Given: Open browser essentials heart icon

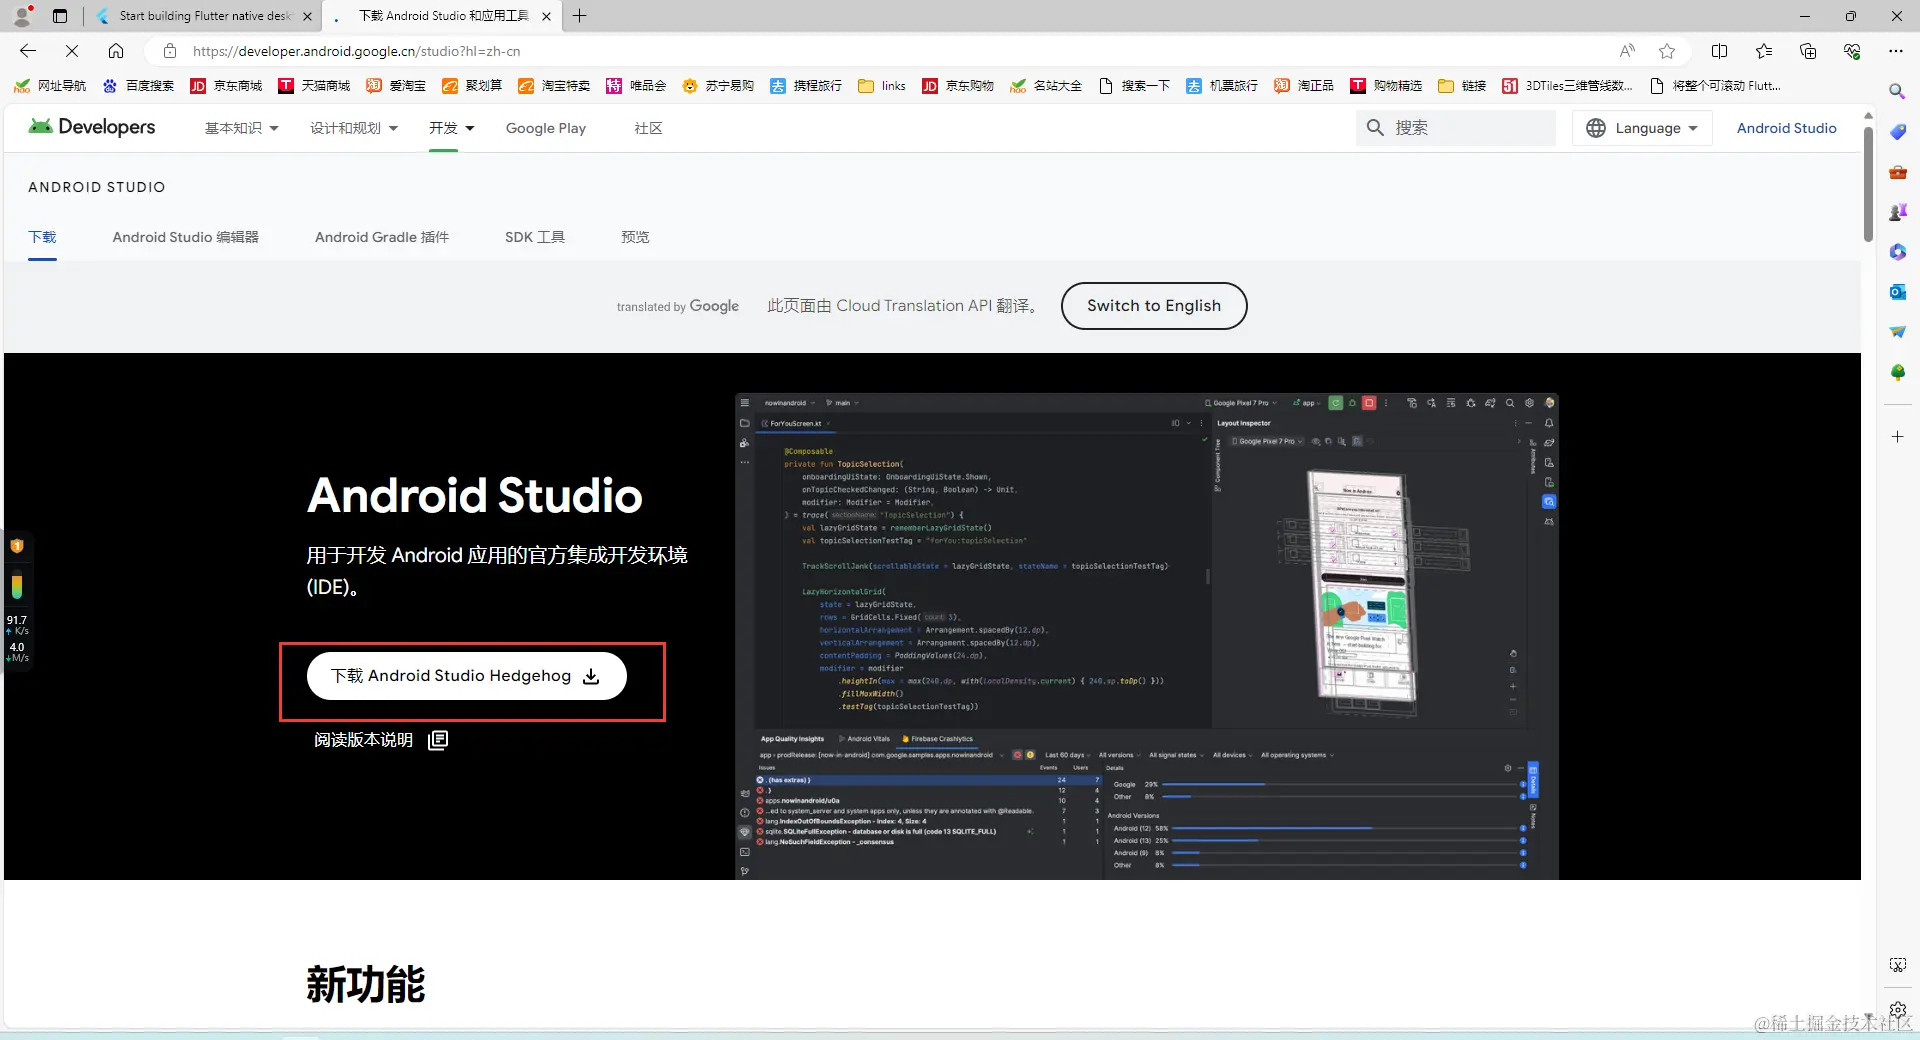Looking at the screenshot, I should click(1852, 51).
